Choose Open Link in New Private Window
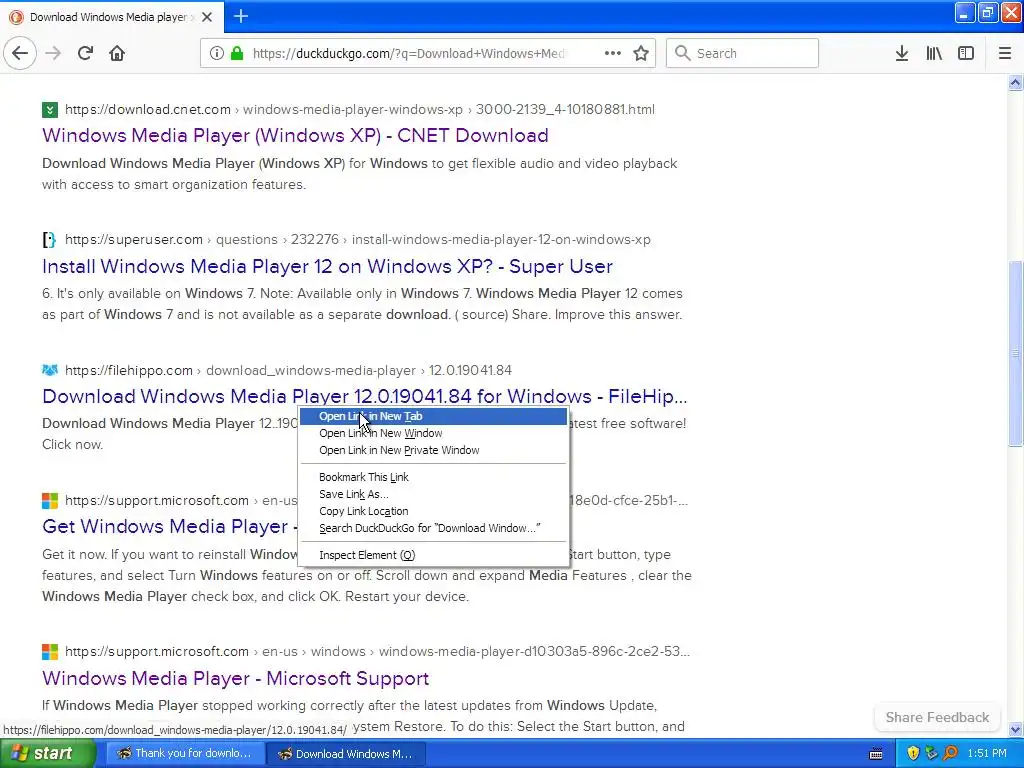 433,450
